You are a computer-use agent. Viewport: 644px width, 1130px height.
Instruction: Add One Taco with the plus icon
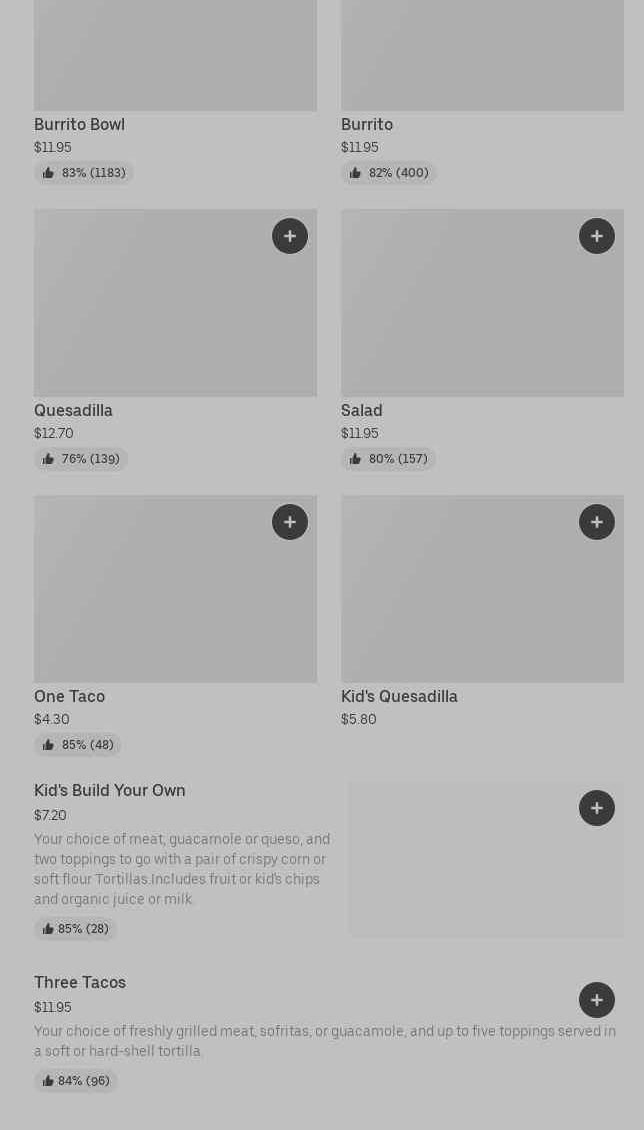290,522
